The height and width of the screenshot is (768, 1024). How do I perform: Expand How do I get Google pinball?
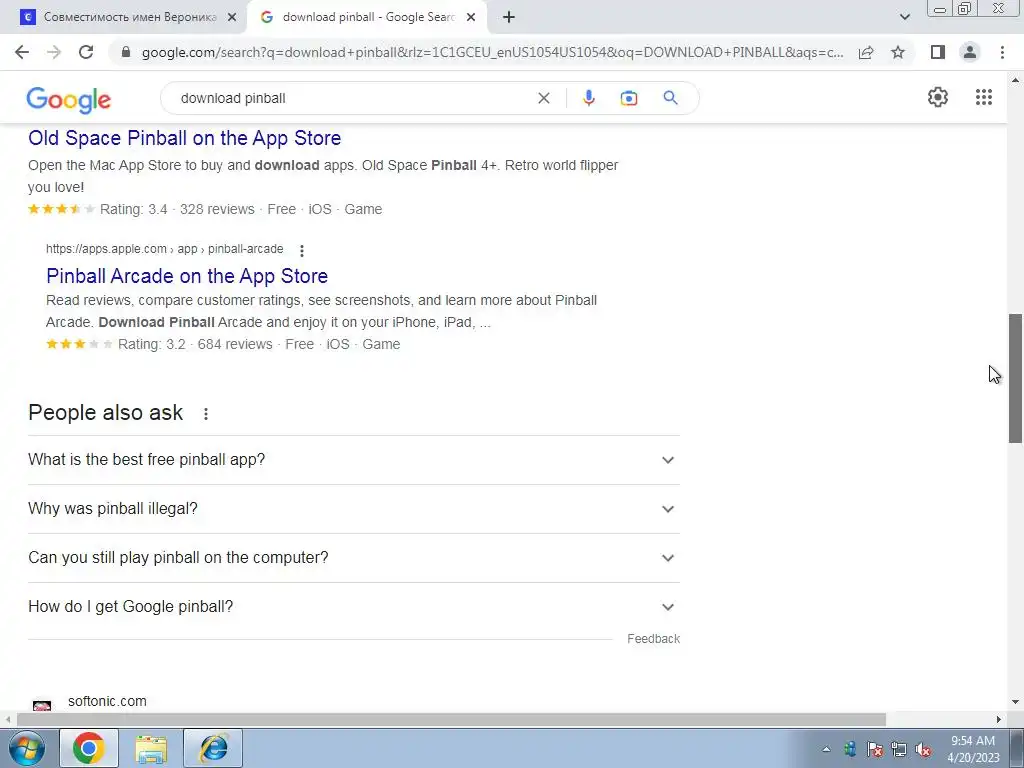(354, 607)
